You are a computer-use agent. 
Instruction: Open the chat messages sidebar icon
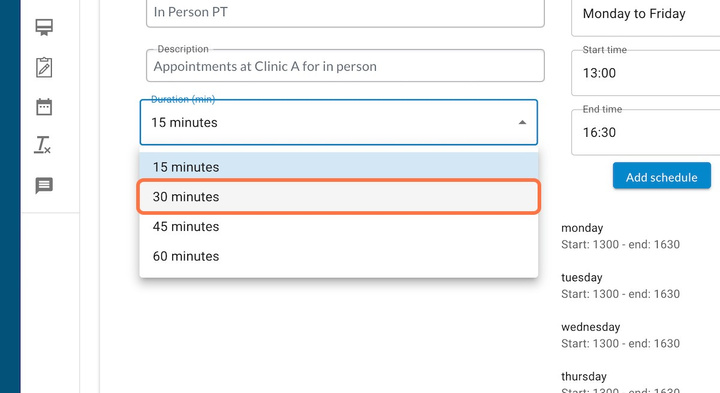(44, 185)
